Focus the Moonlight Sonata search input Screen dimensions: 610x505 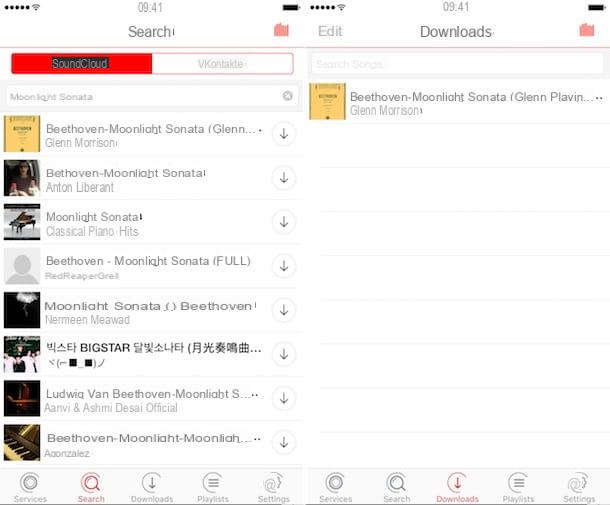(x=152, y=96)
